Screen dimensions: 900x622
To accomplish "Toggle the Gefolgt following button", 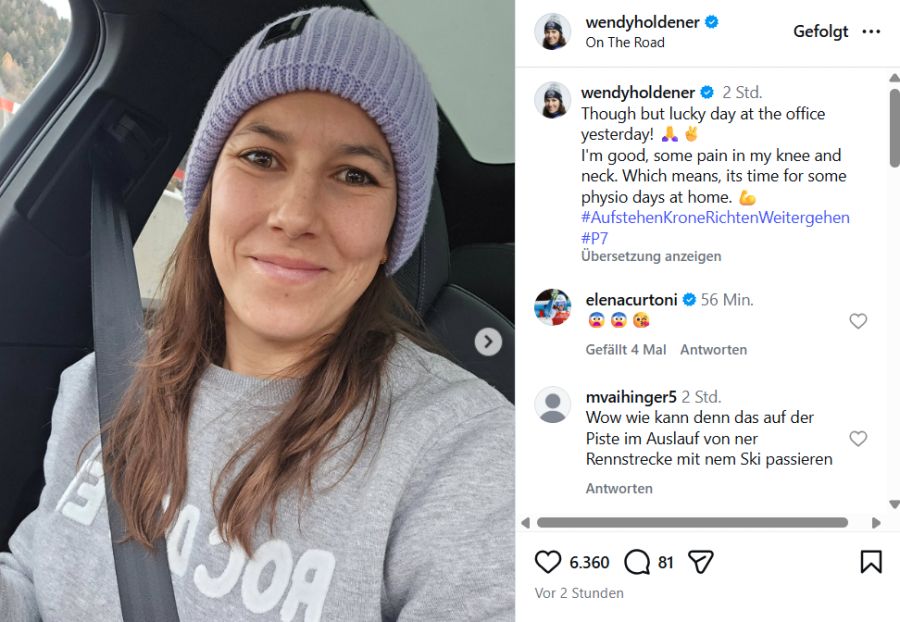I will [x=820, y=32].
